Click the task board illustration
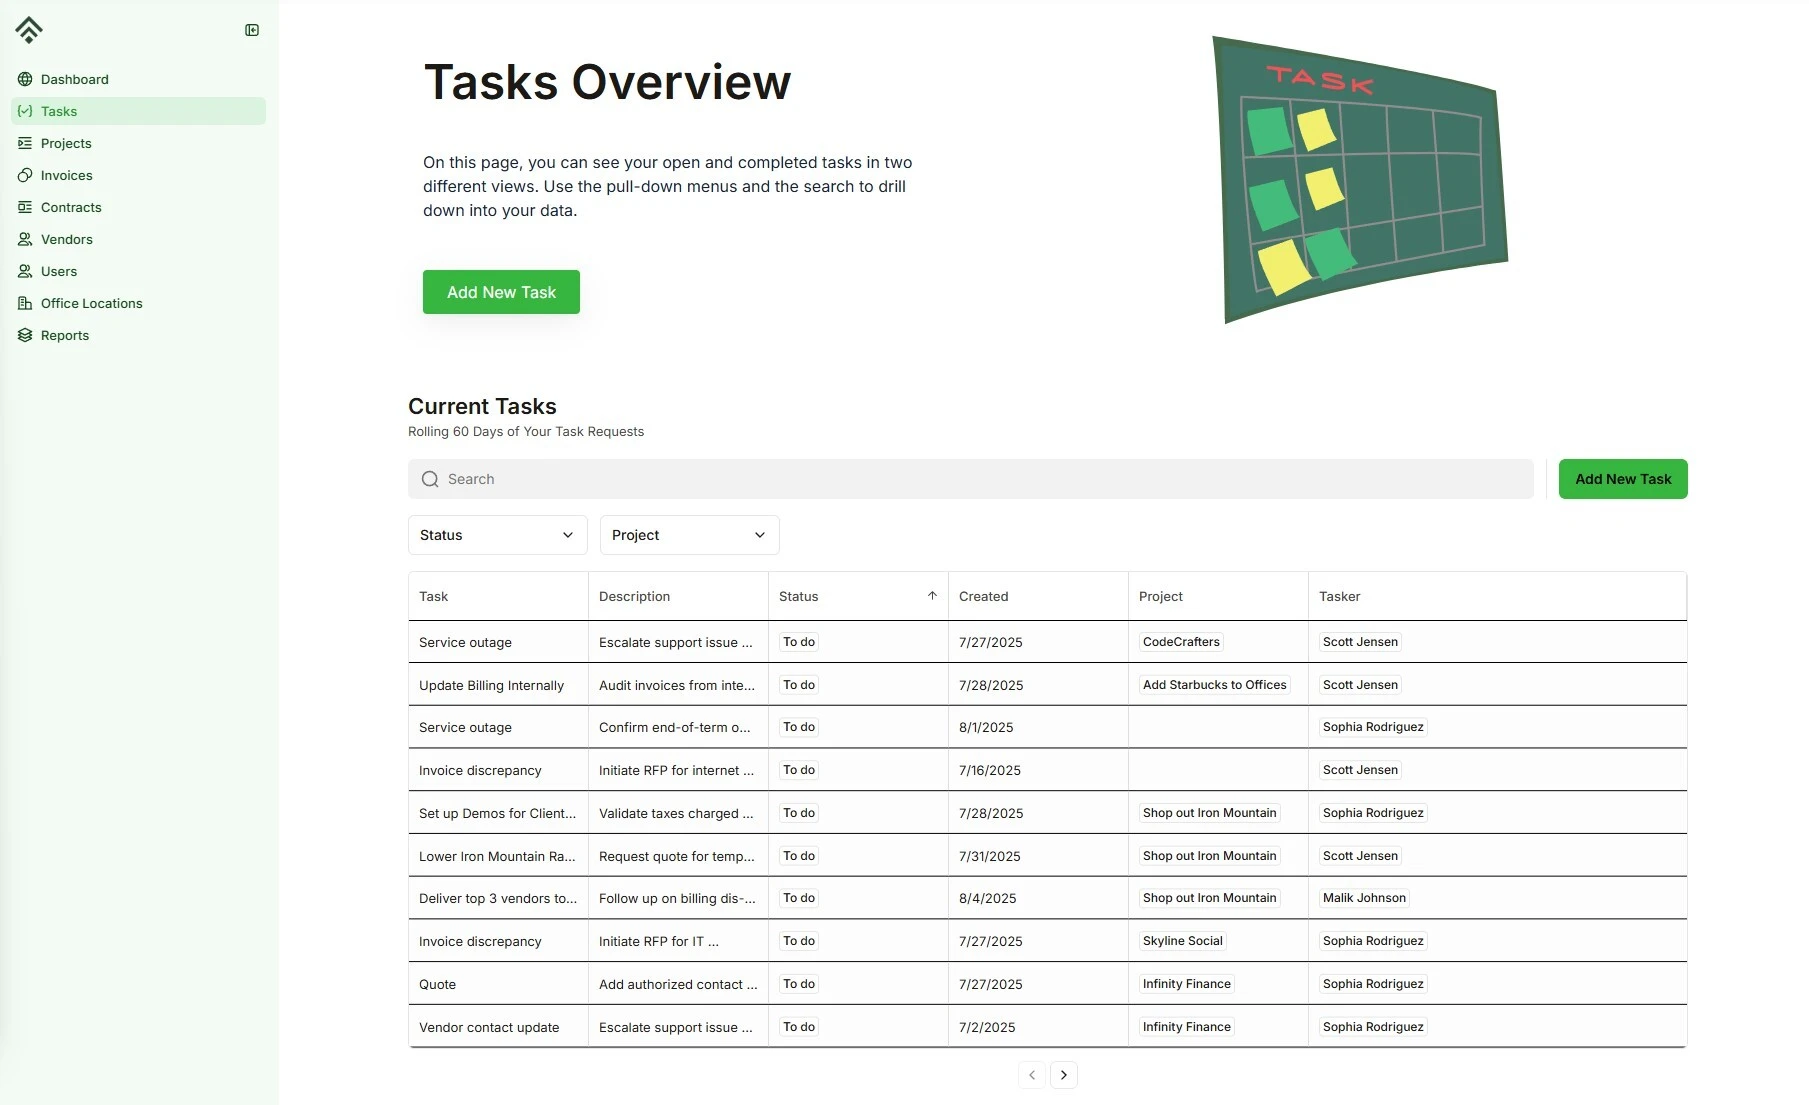Viewport: 1809px width, 1105px height. [x=1358, y=180]
